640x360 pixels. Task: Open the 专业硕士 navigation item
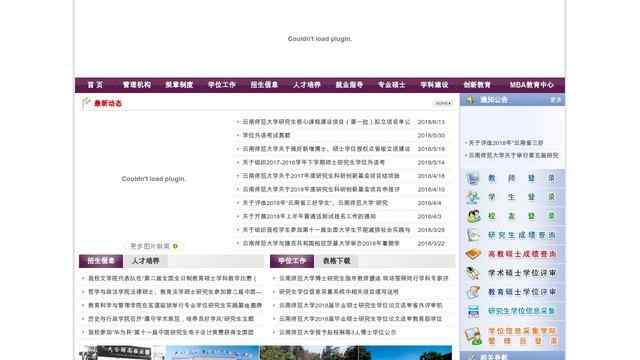tap(391, 85)
